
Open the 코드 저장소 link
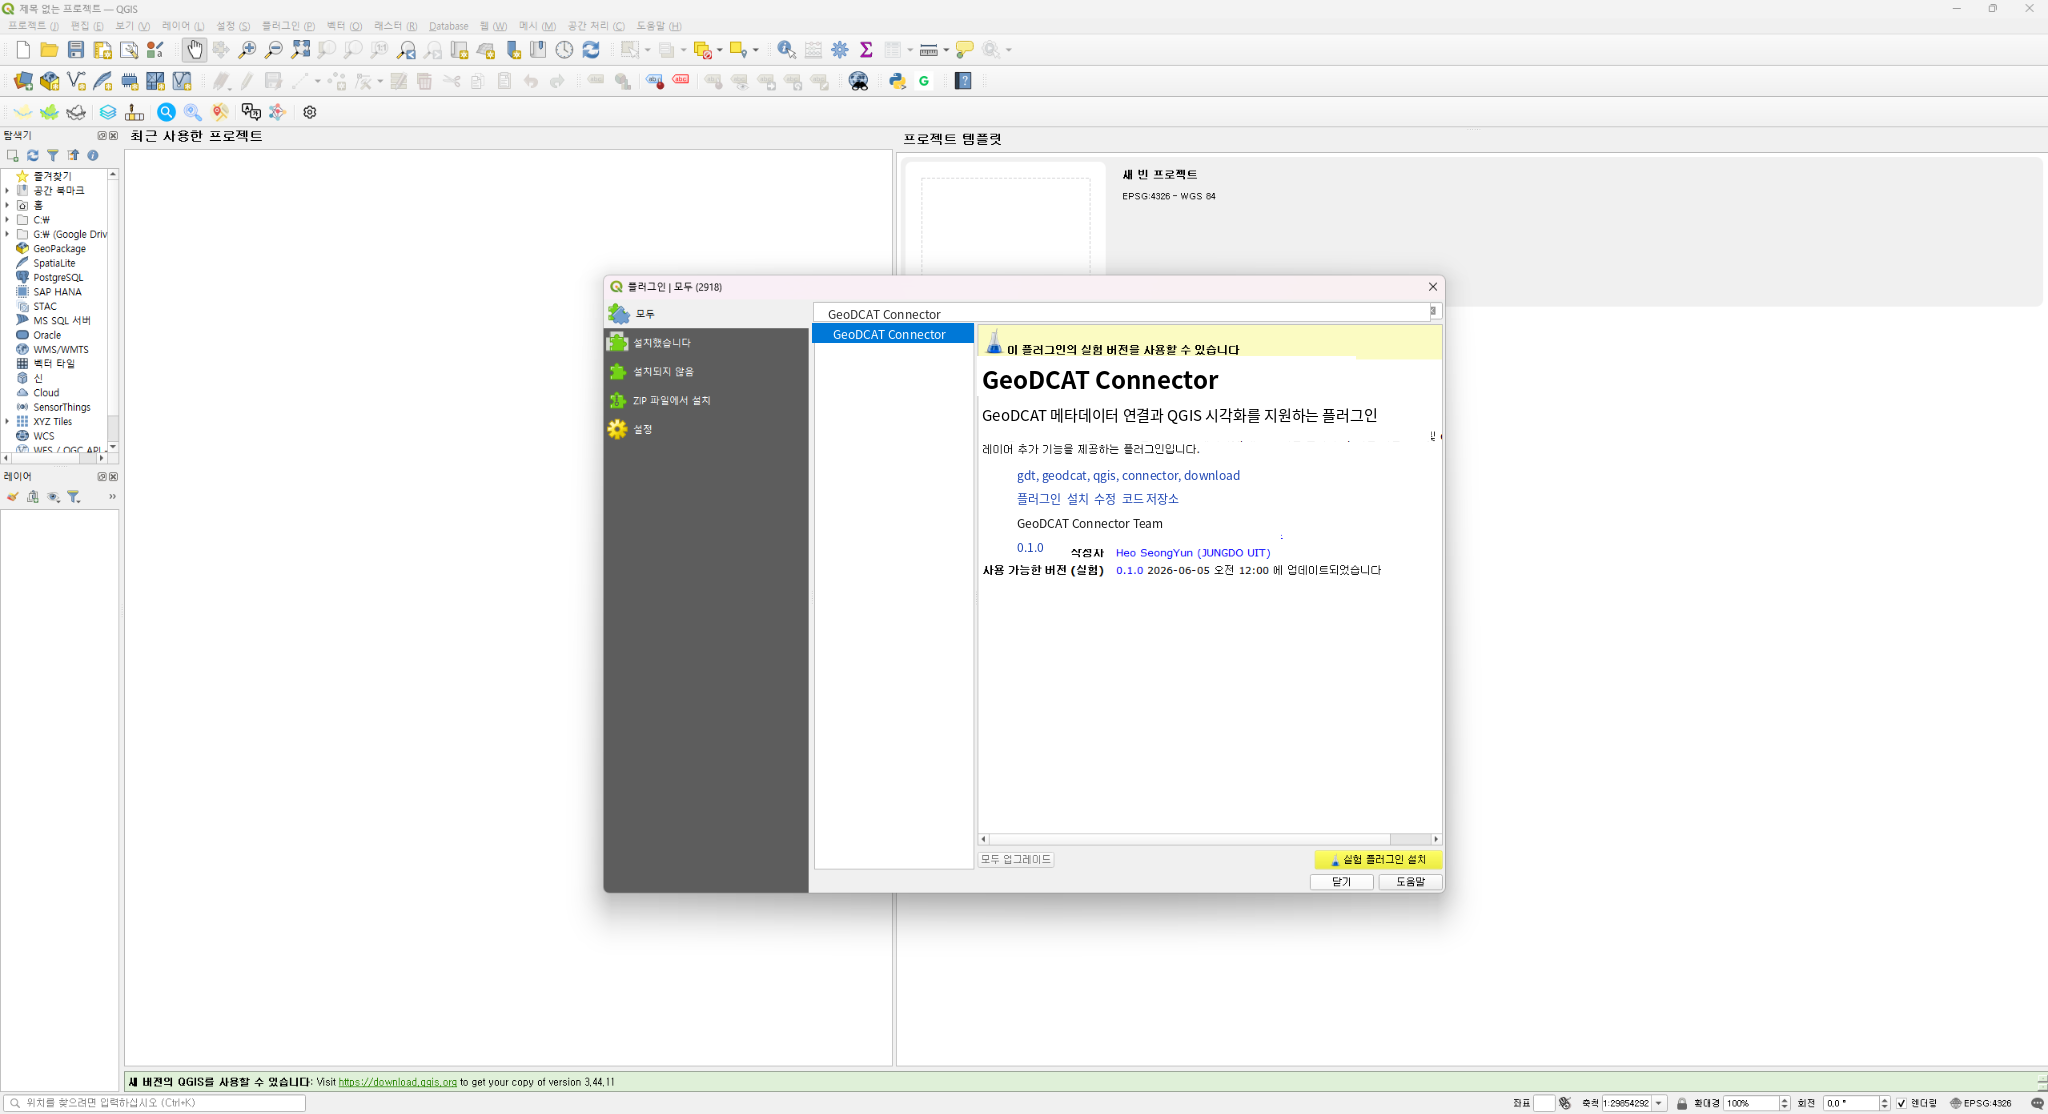point(1150,498)
